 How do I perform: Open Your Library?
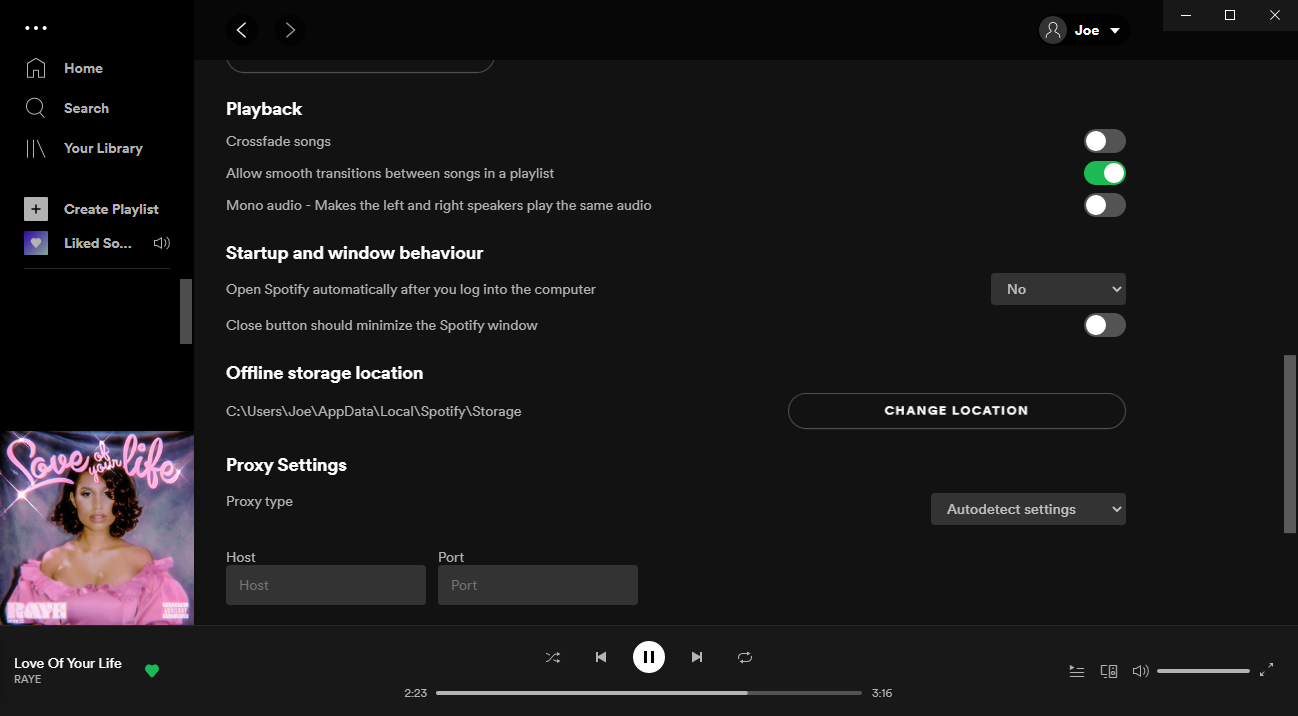coord(36,147)
